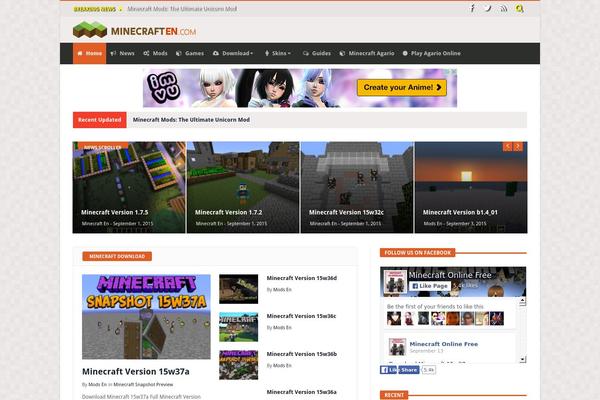Click the Facebook Like button below widget
Viewport: 600px width, 400px height.
[389, 370]
